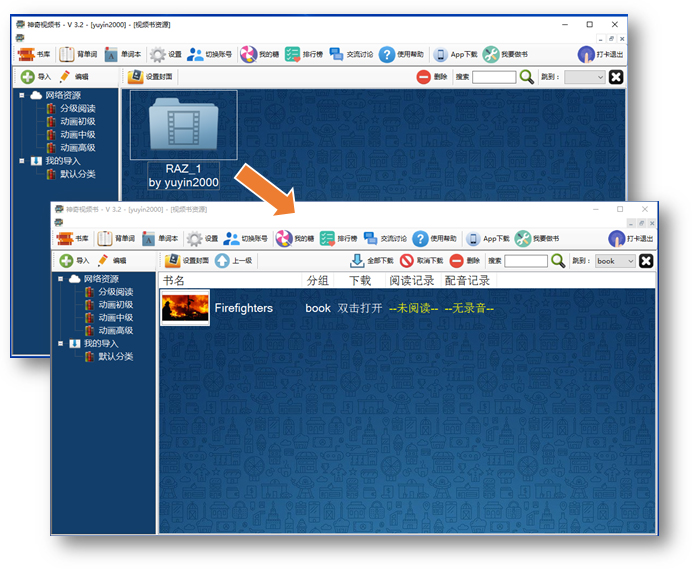Open 交流讨论 in the back window

351,54
